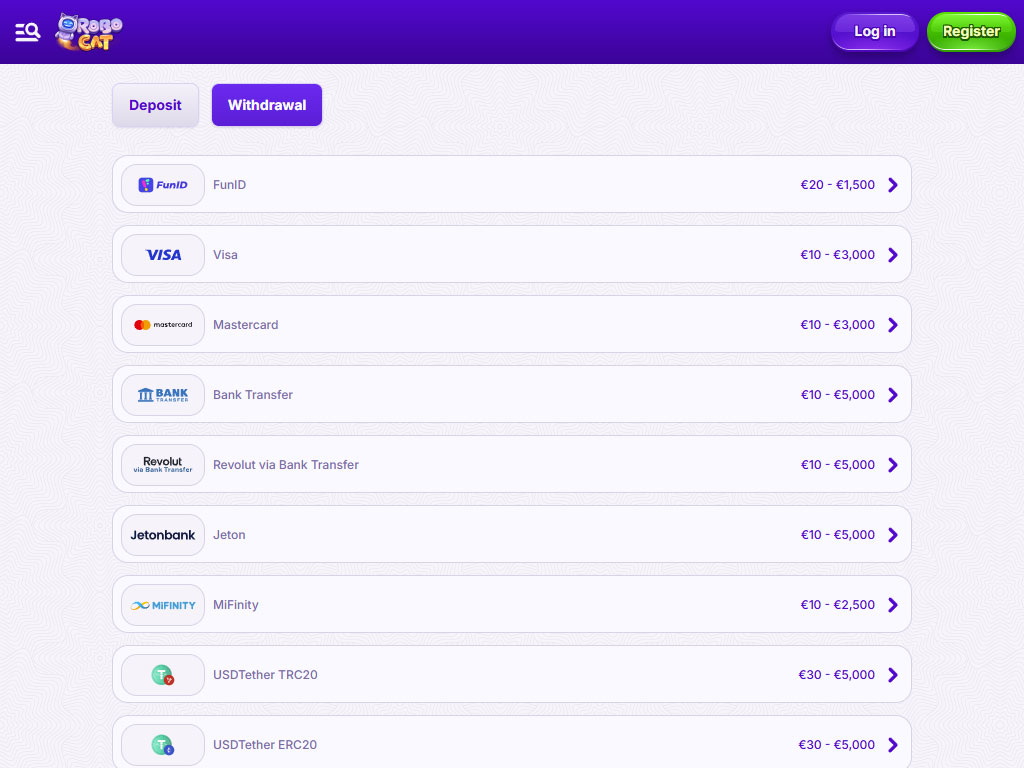The image size is (1024, 768).
Task: Click the USDTether TRC20 coin icon
Action: (163, 675)
